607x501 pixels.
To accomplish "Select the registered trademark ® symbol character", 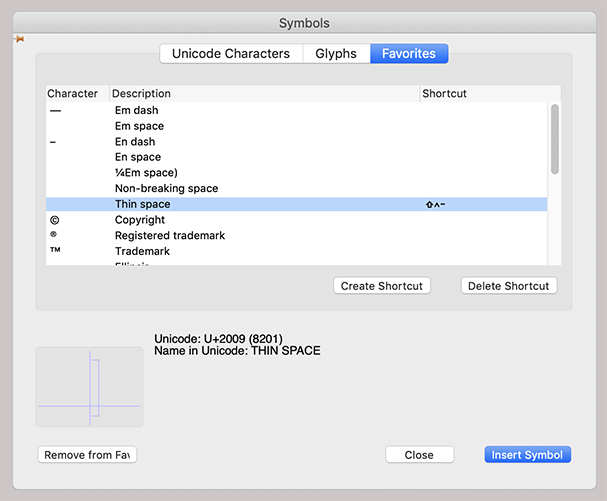I will pyautogui.click(x=55, y=235).
